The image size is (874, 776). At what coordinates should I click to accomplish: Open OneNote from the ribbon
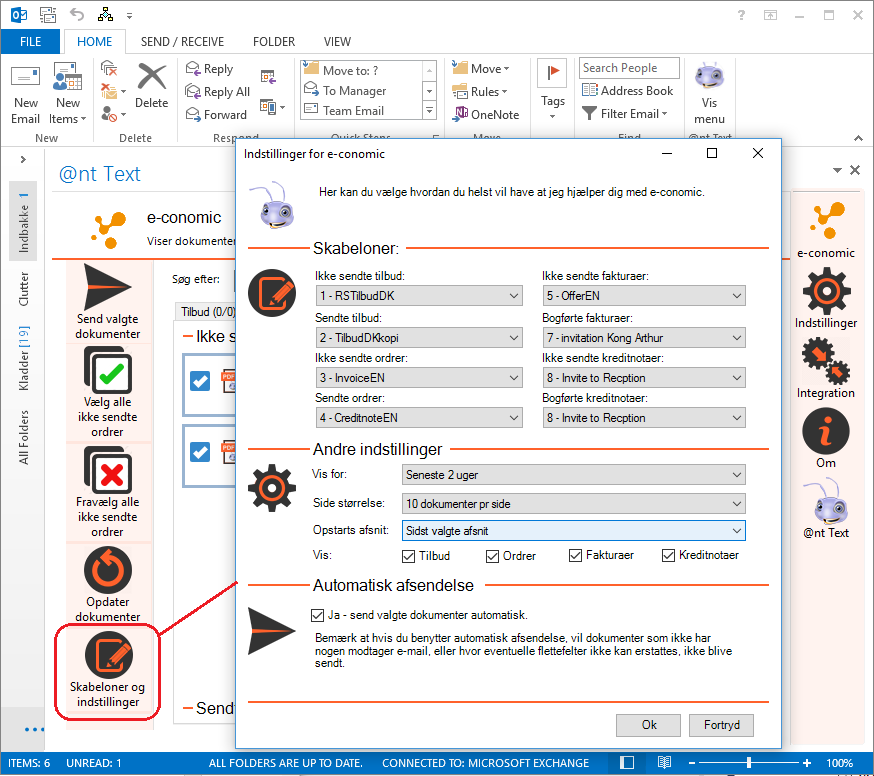485,114
